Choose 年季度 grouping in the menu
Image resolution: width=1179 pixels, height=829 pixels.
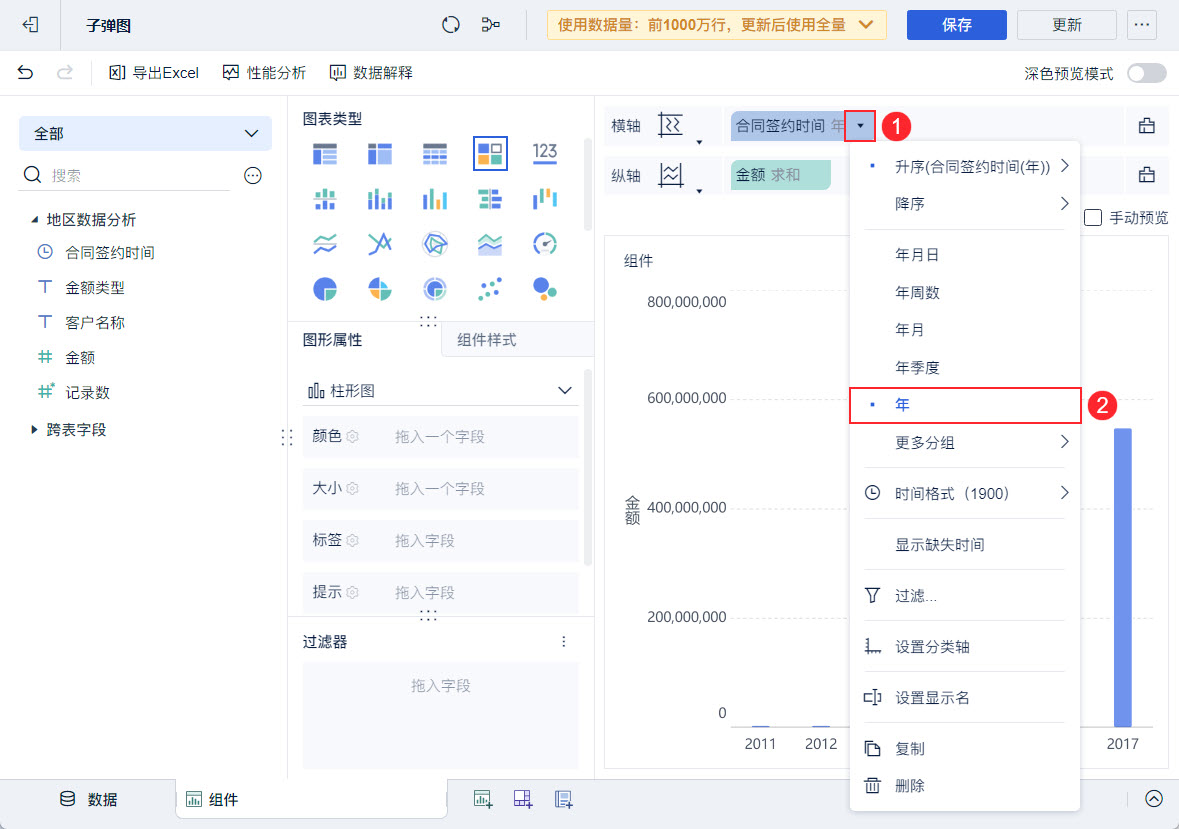[x=965, y=368]
